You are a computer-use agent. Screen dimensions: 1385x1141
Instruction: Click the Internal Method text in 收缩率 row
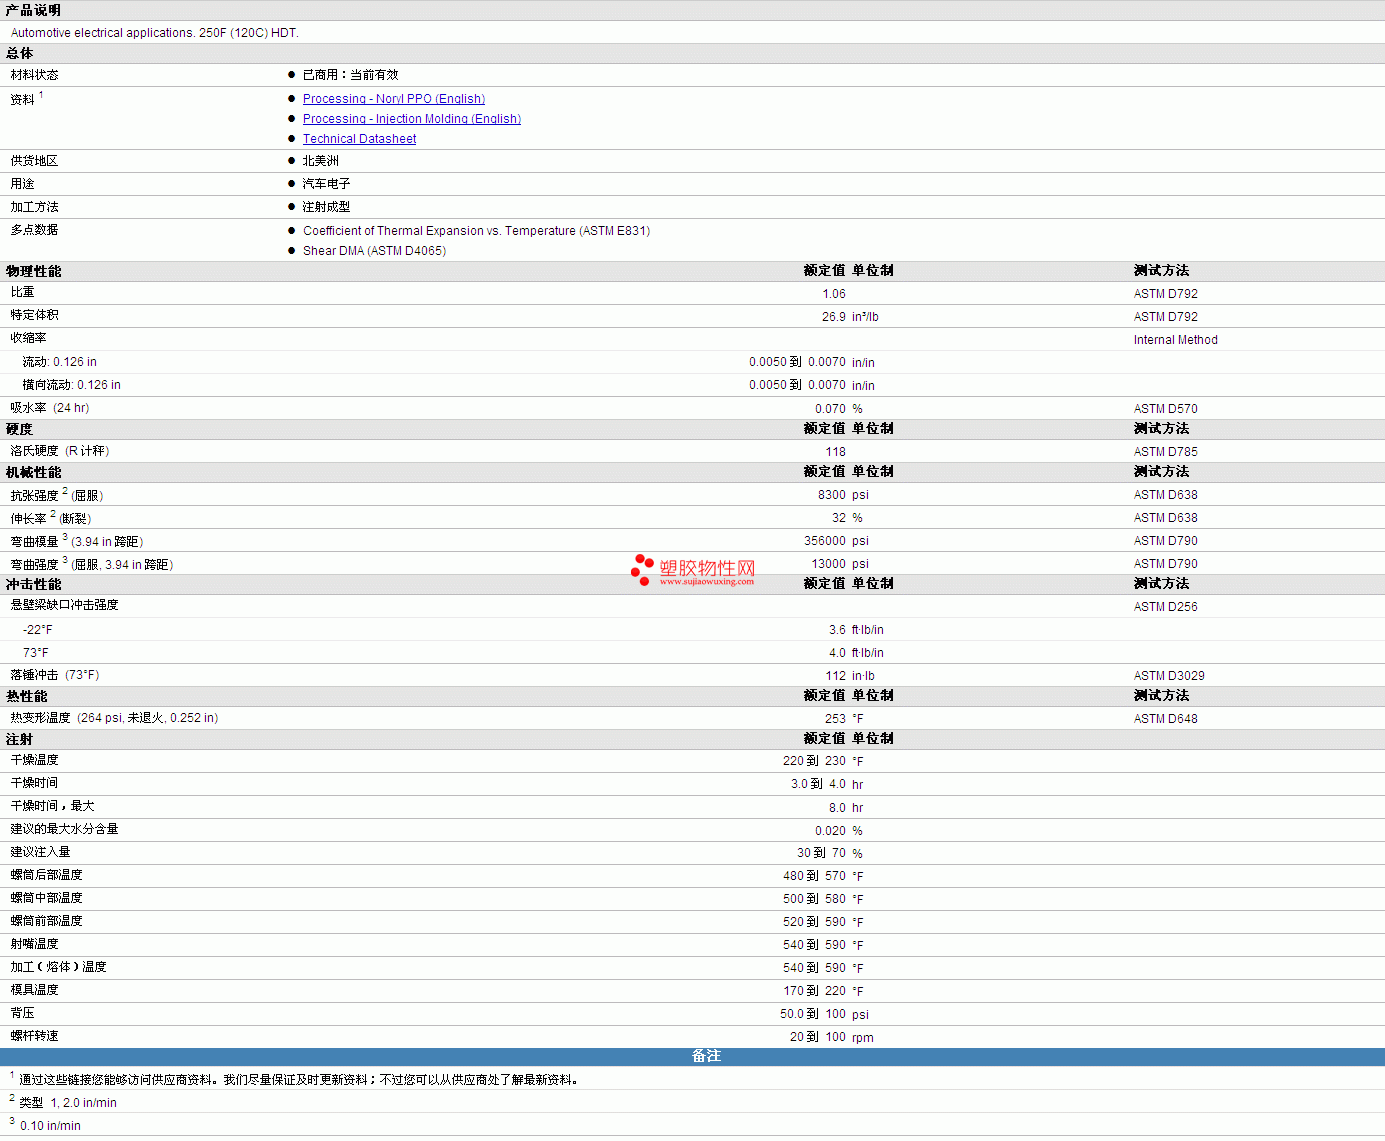click(x=1175, y=340)
